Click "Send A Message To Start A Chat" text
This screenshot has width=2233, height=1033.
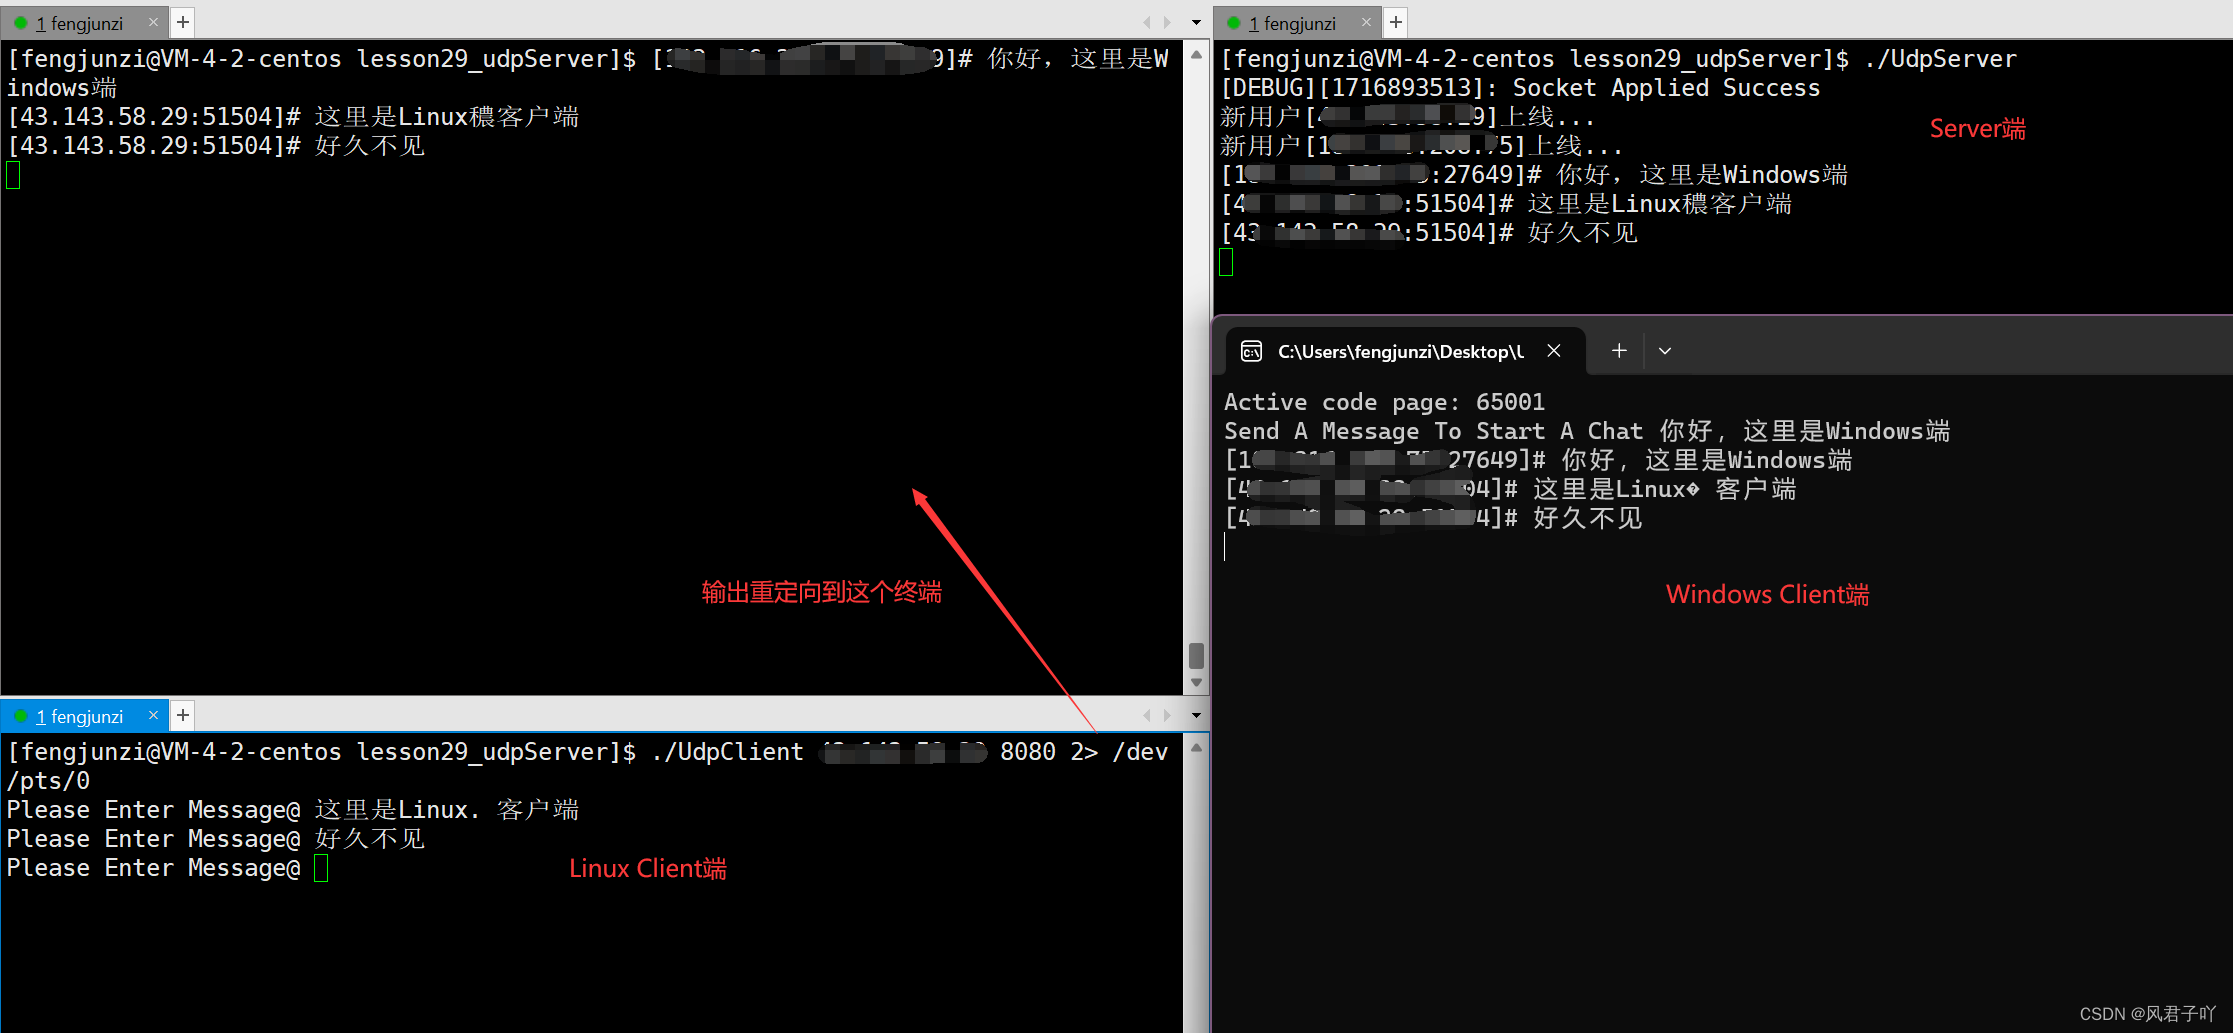tap(1433, 431)
